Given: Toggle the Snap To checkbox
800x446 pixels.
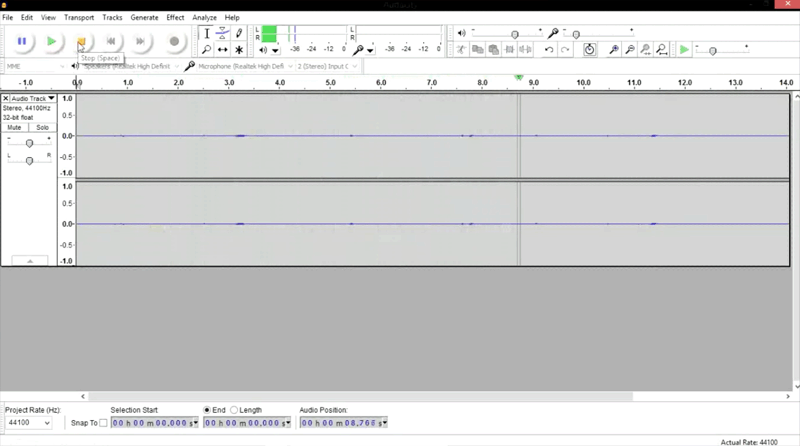Looking at the screenshot, I should point(103,423).
